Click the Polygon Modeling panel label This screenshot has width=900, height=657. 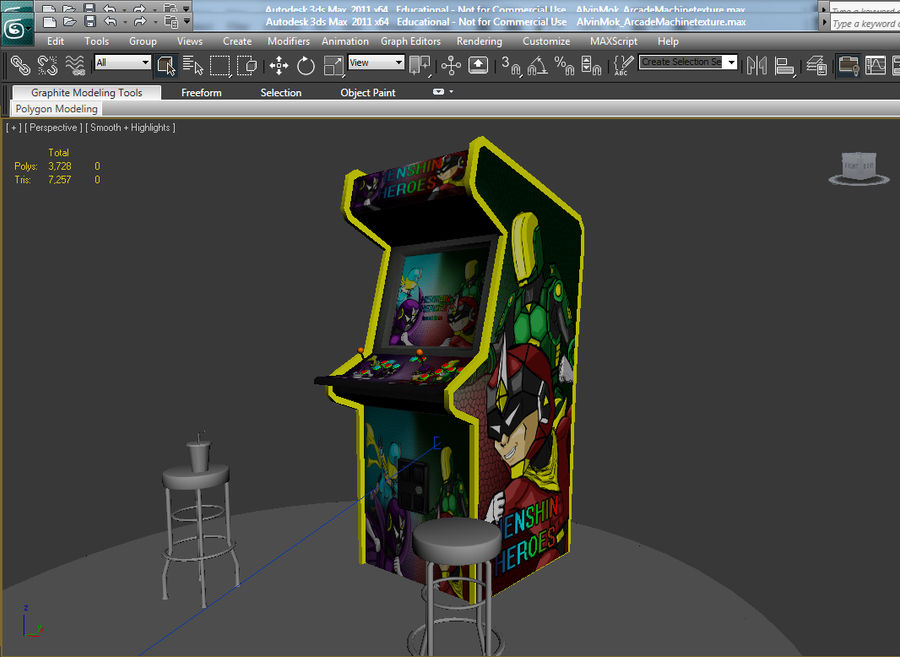(55, 108)
